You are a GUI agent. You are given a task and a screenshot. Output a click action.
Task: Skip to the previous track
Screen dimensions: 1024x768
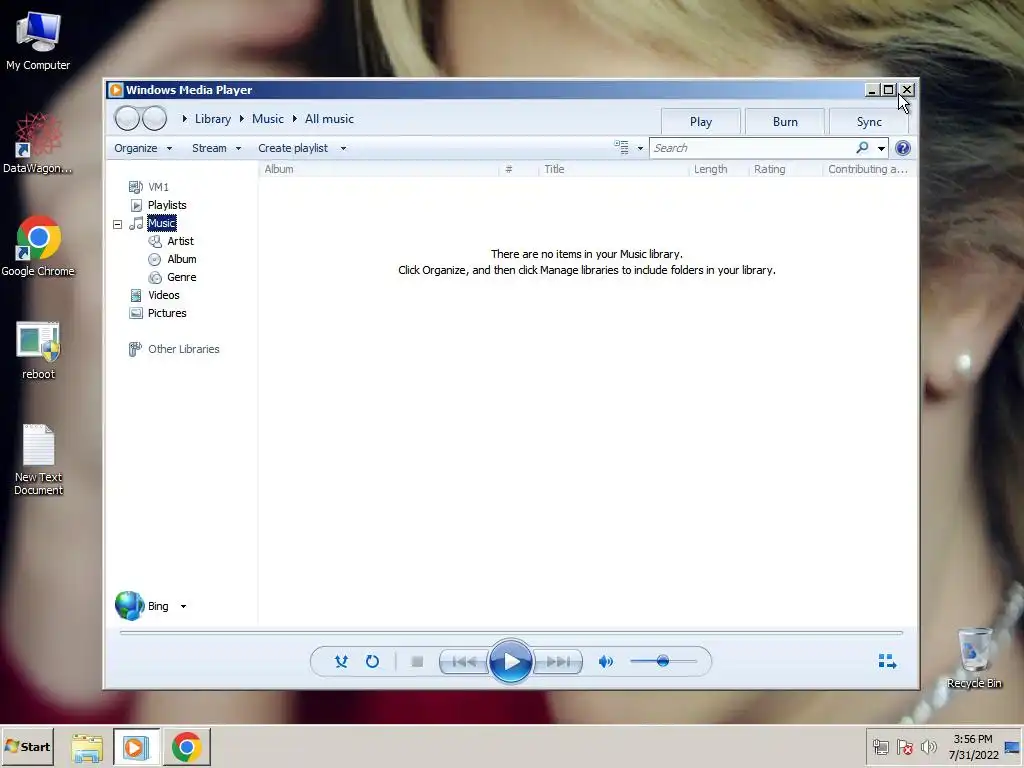(x=464, y=662)
